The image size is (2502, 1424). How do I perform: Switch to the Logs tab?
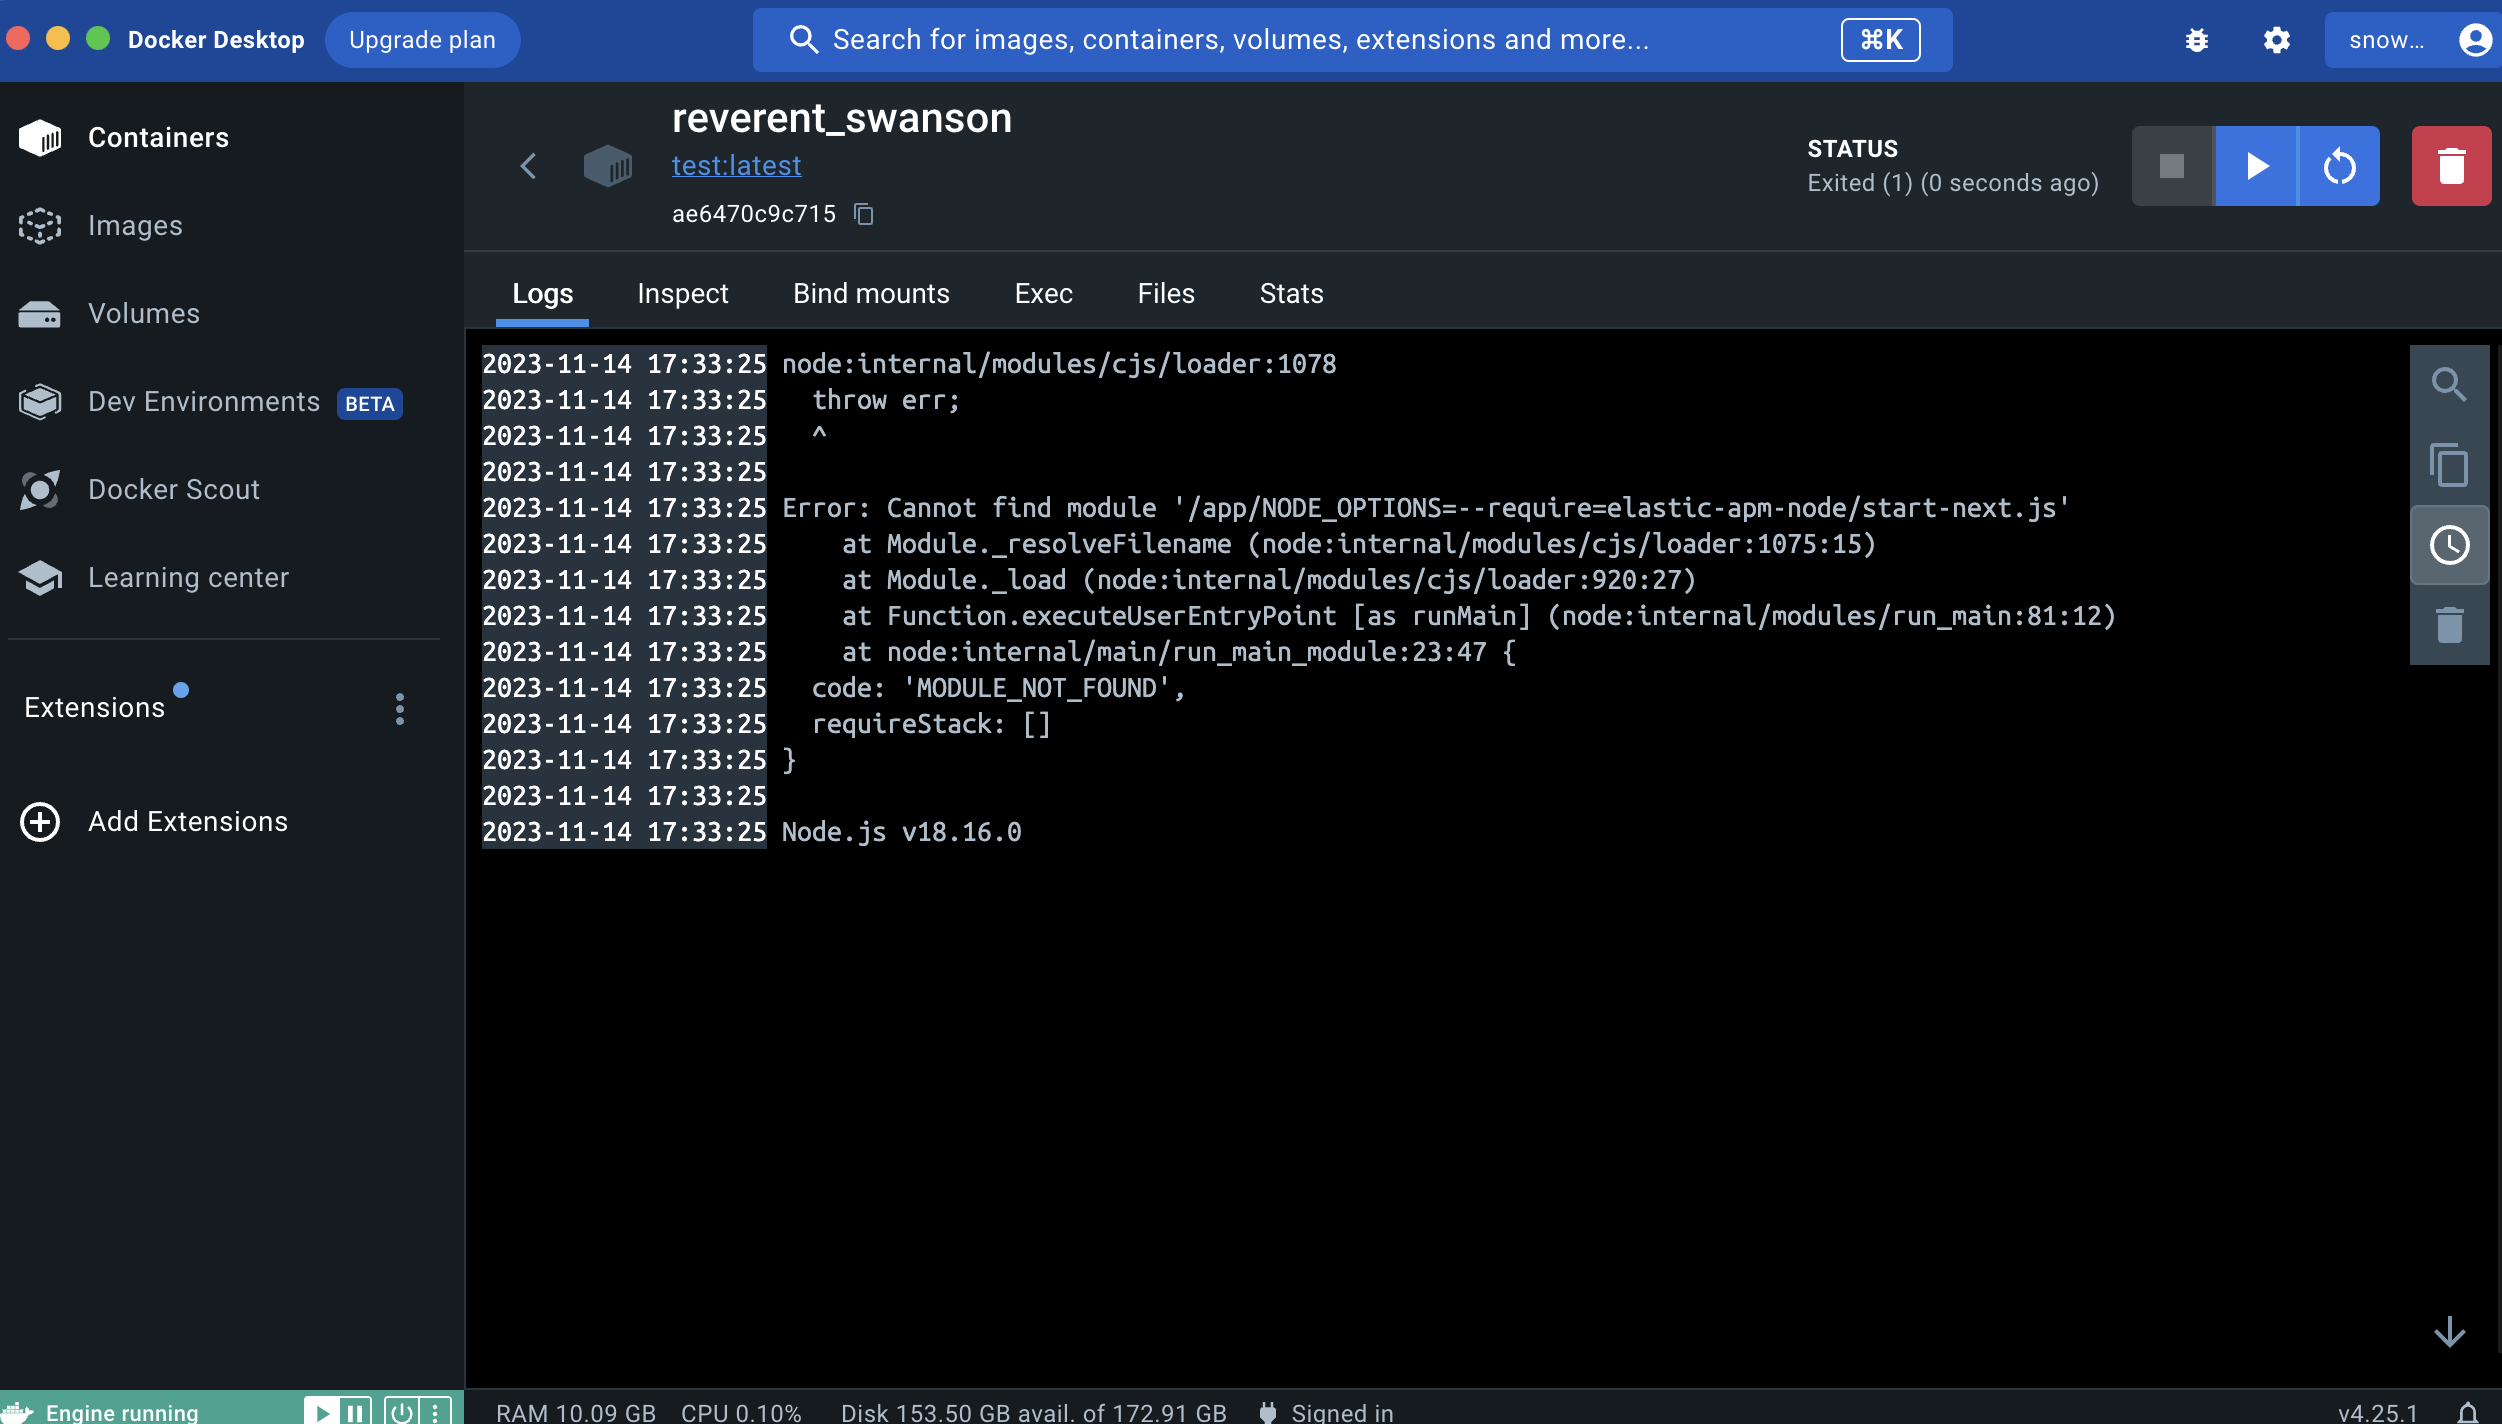pos(542,293)
